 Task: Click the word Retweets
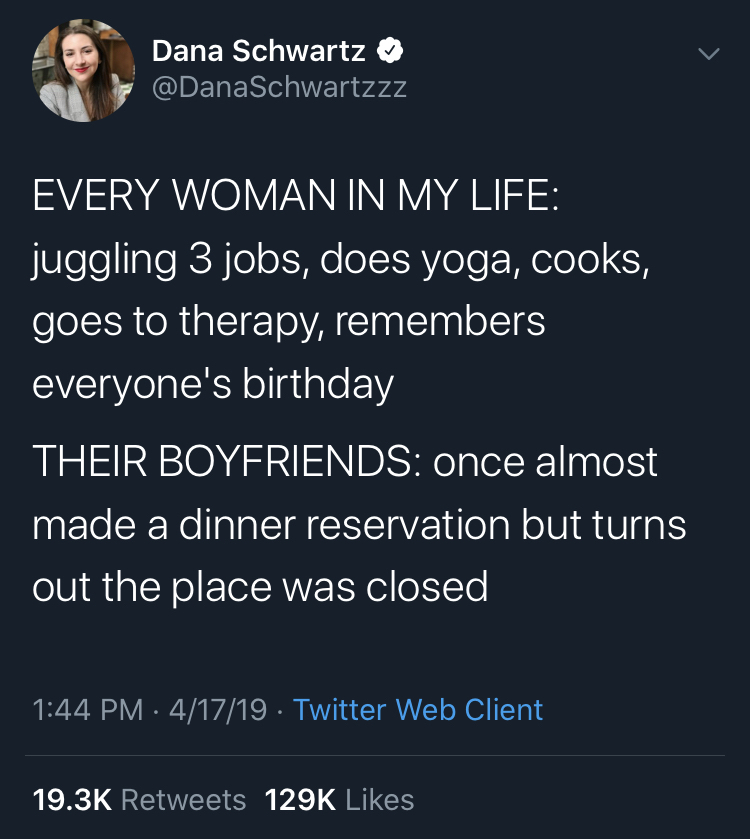[183, 799]
